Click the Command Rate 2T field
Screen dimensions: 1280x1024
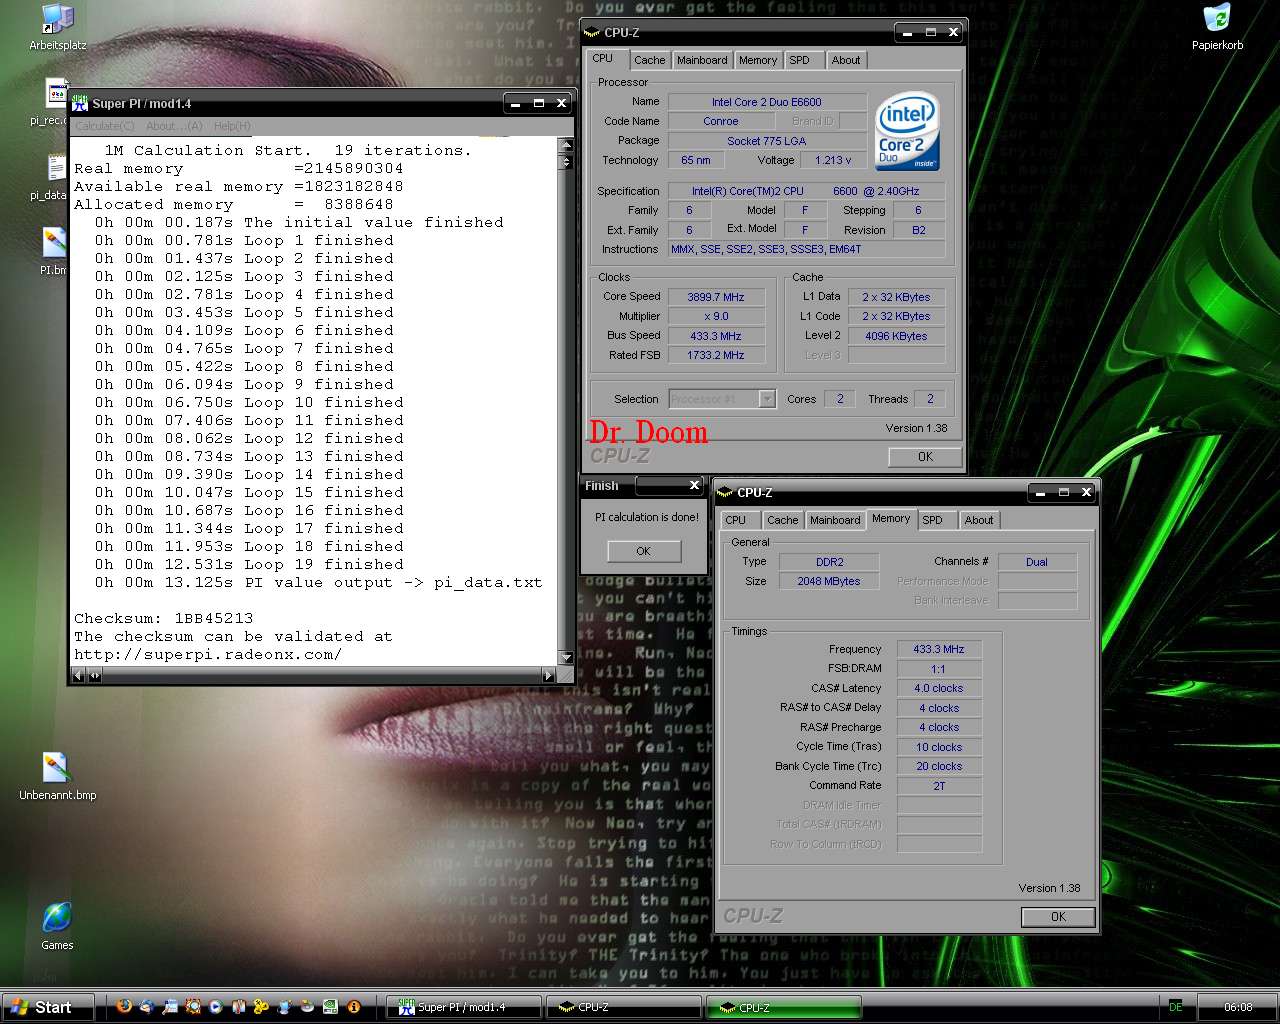[x=939, y=786]
